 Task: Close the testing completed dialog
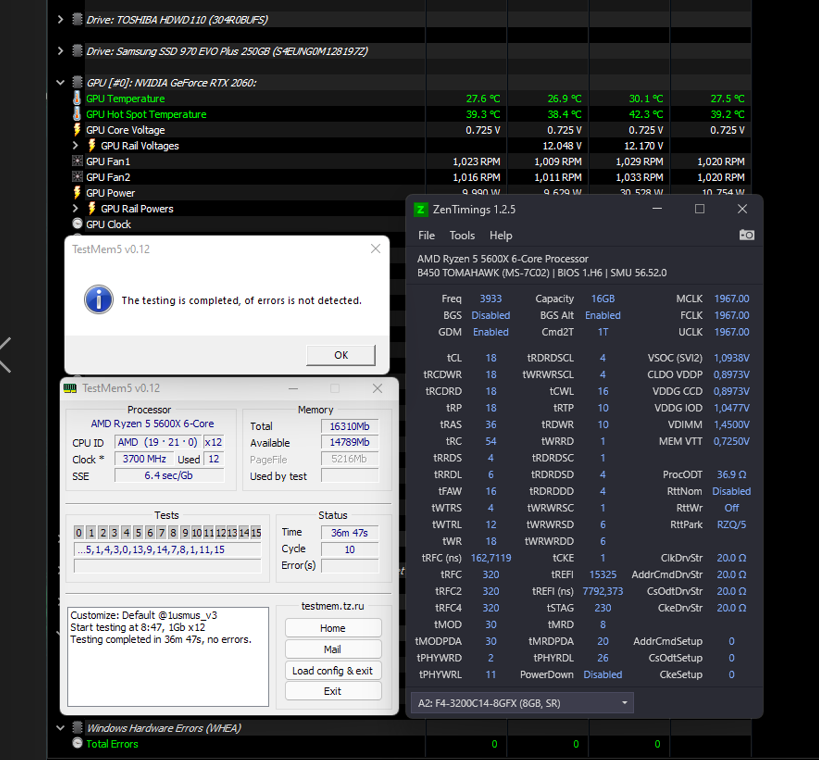coord(376,249)
